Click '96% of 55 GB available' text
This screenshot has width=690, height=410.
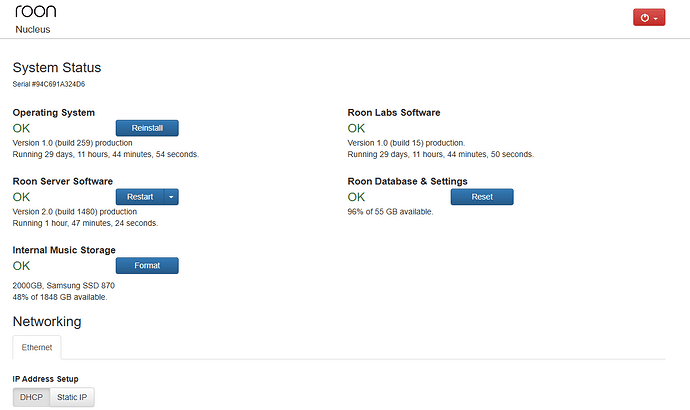coord(390,212)
